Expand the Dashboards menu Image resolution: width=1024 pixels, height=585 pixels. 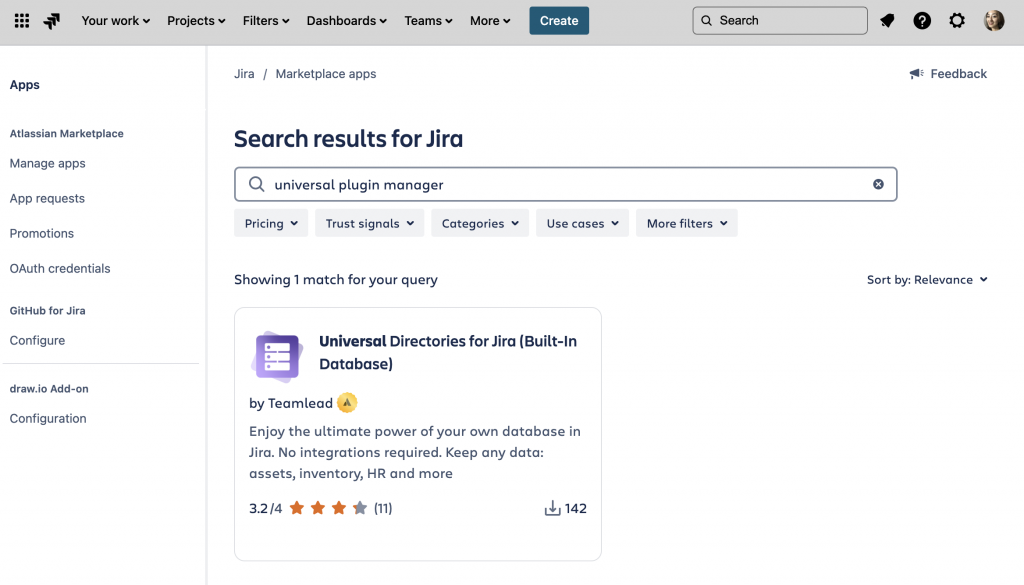point(346,21)
